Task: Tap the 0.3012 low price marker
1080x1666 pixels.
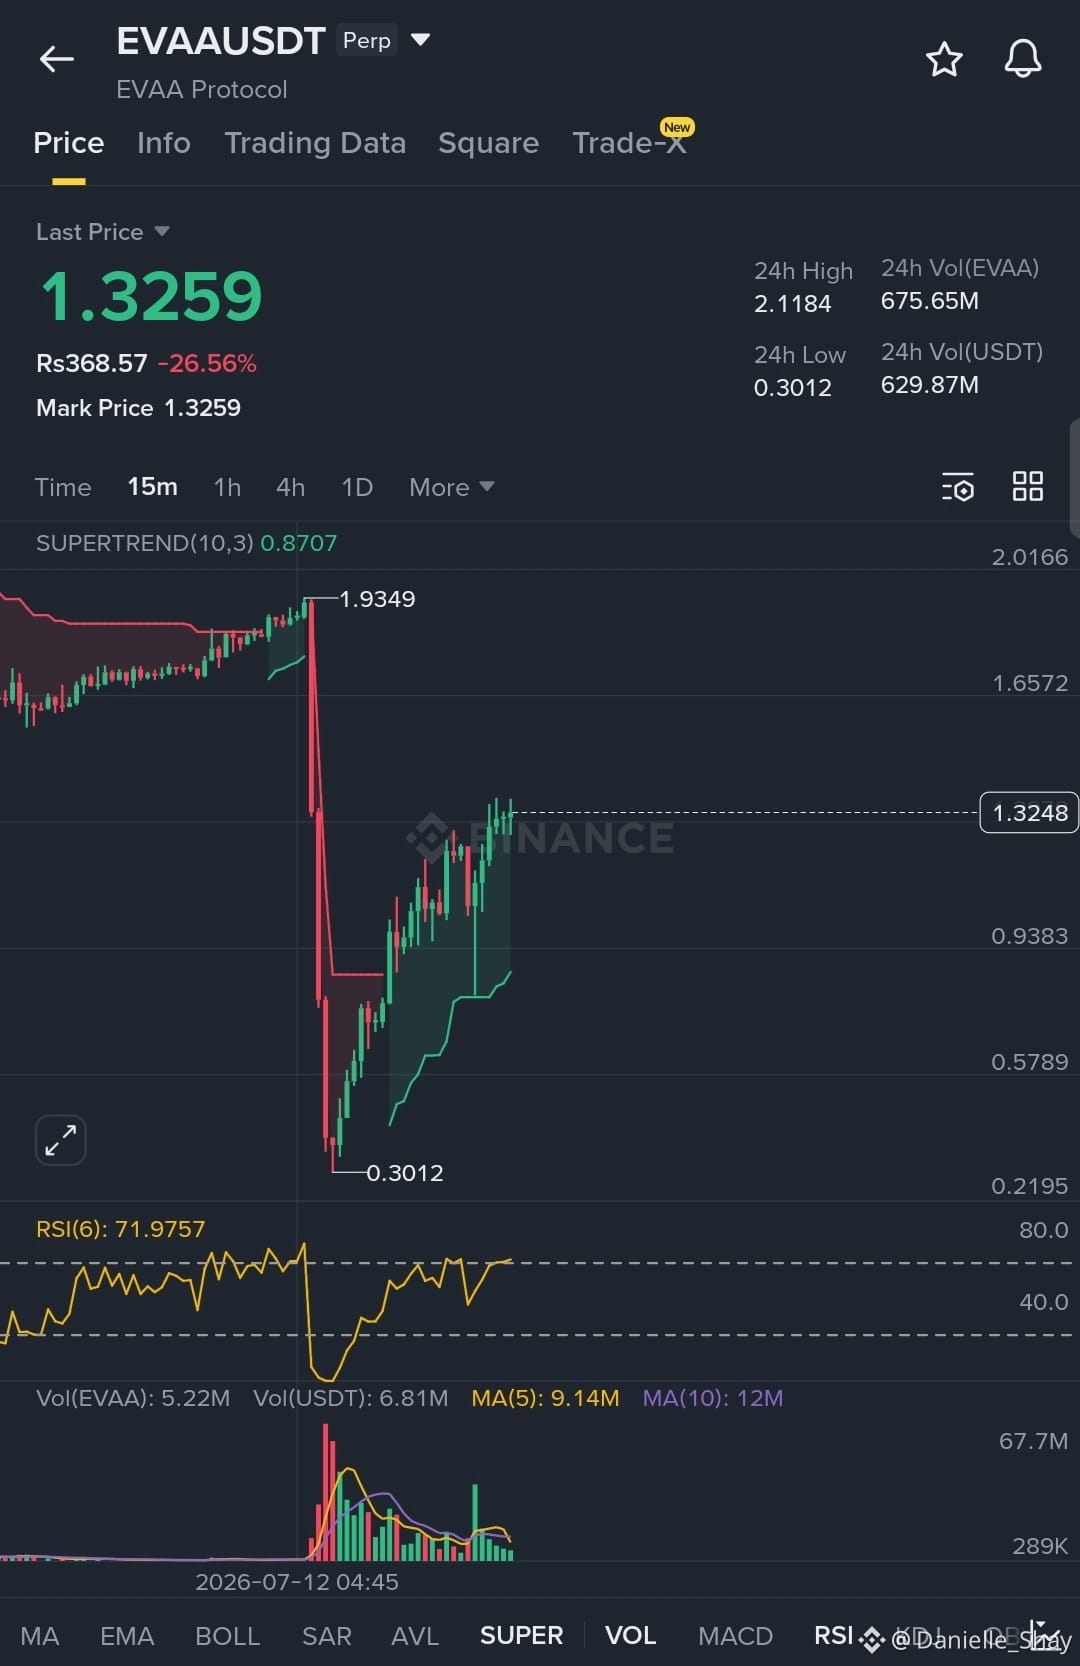Action: coord(405,1173)
